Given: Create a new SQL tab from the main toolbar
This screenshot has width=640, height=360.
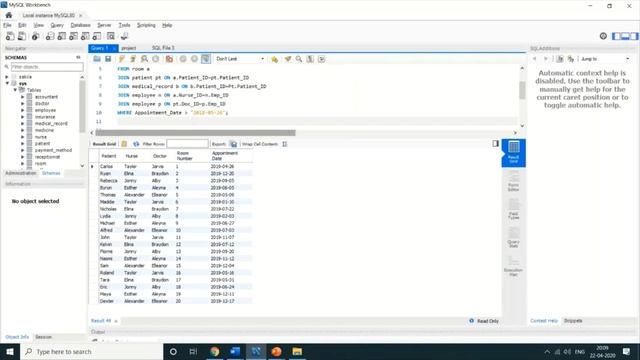Looking at the screenshot, I should [x=10, y=36].
